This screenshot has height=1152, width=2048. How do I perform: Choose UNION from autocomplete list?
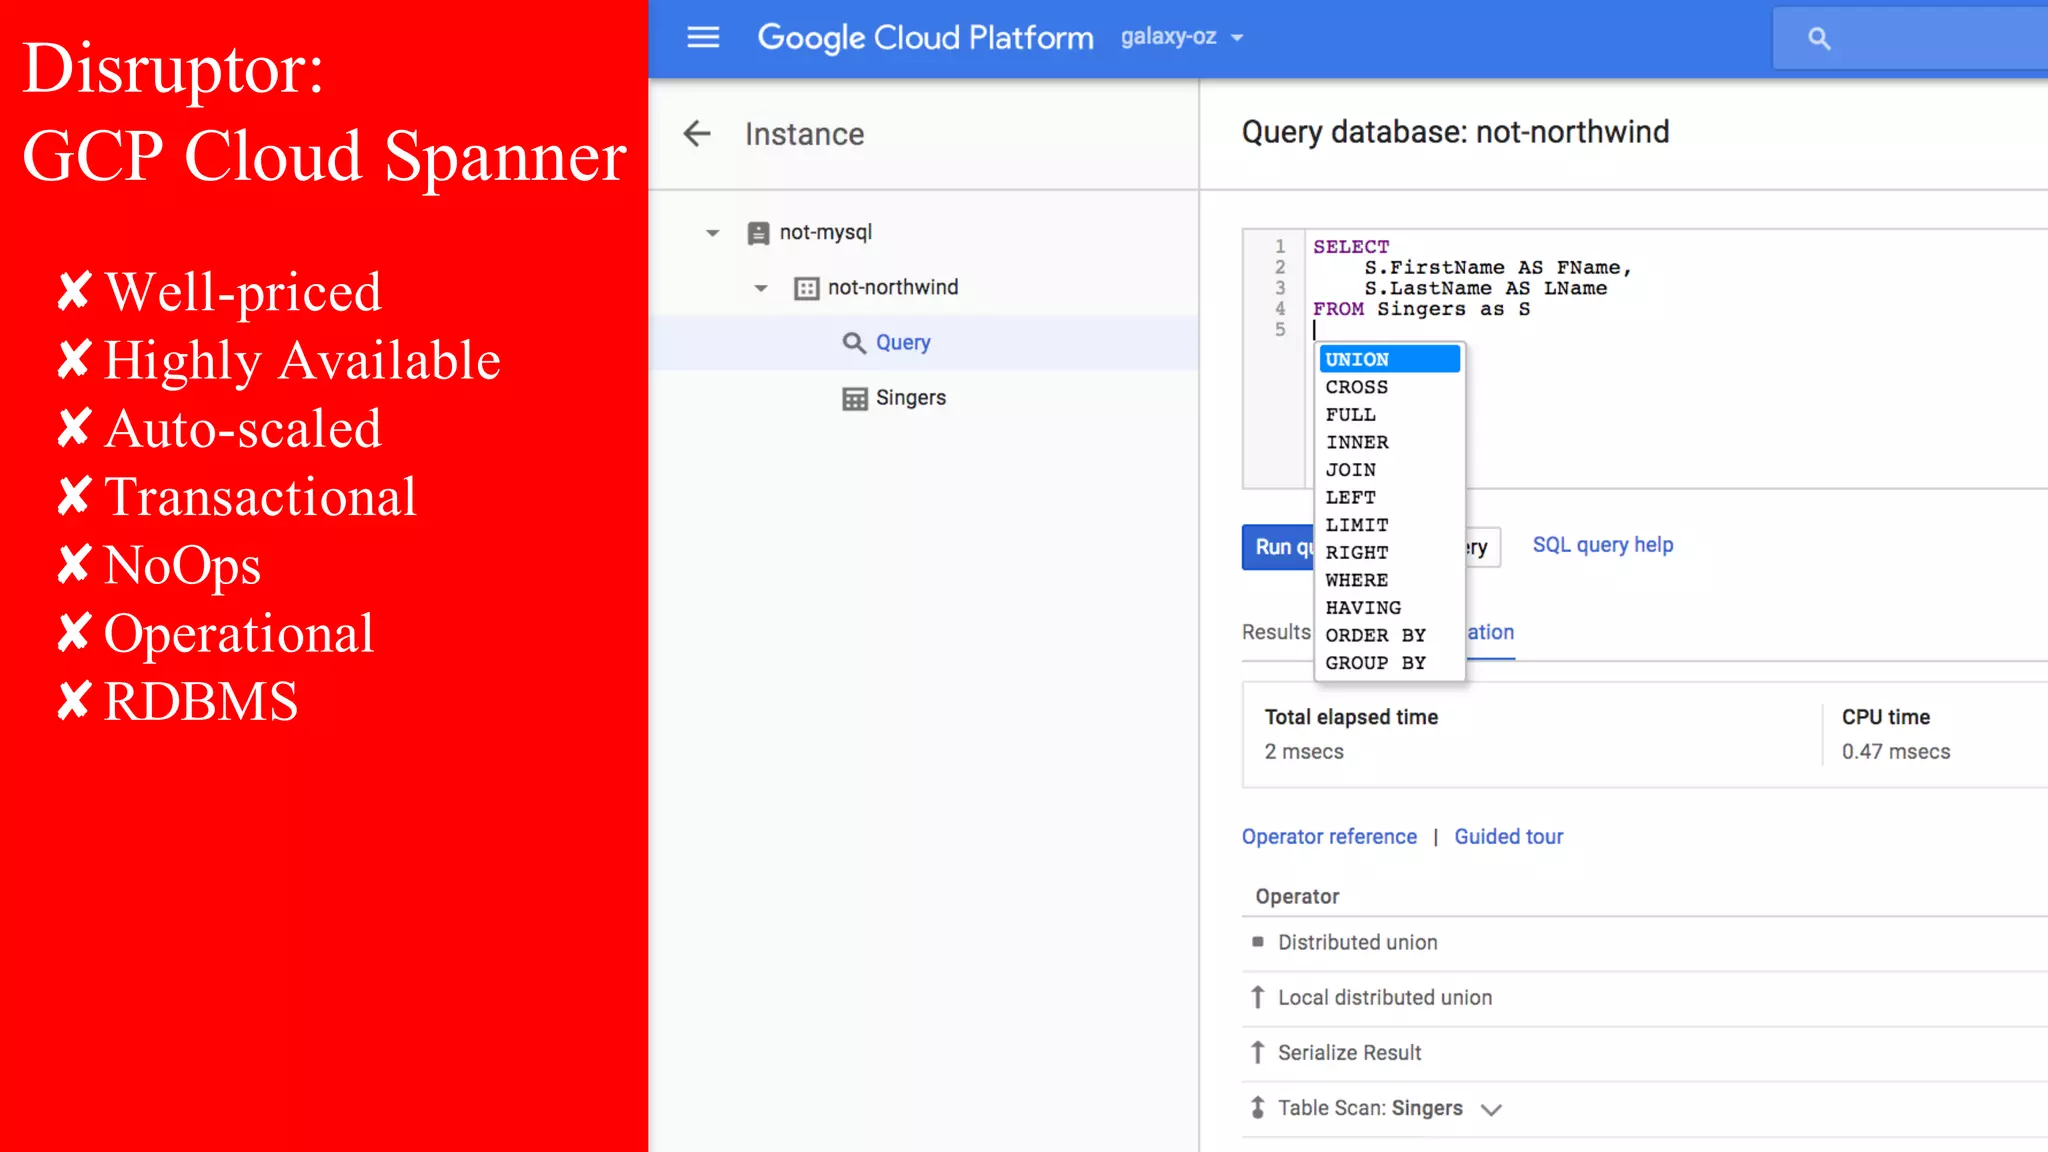[1390, 359]
